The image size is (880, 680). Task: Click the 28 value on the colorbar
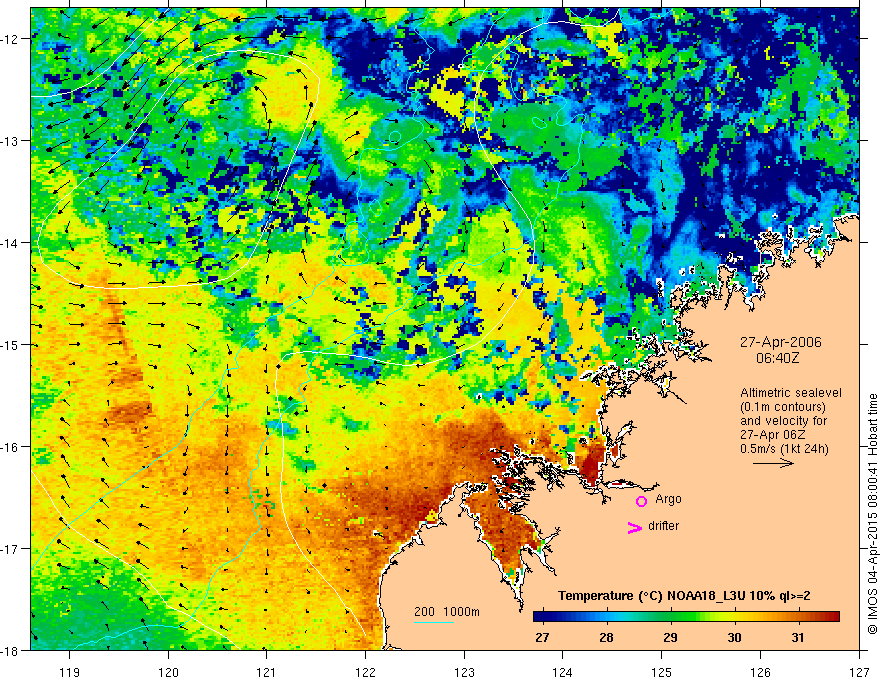click(606, 637)
